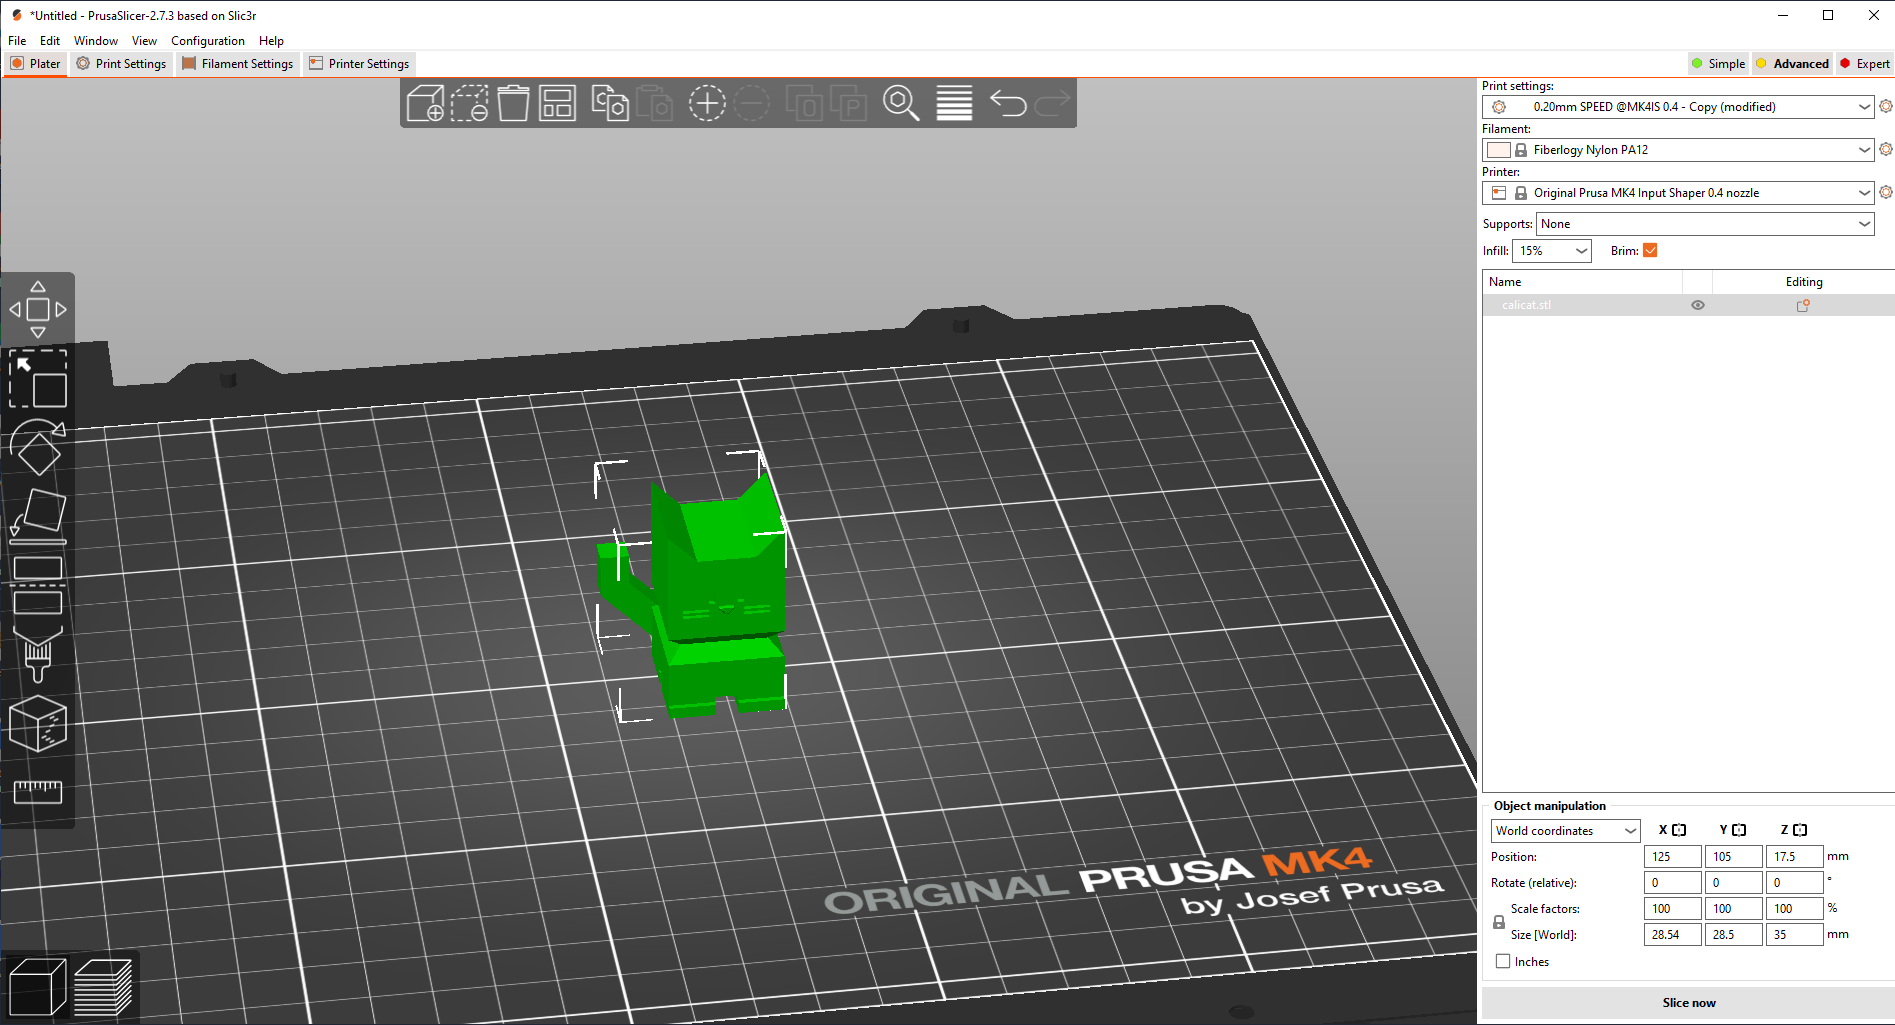Screen dimensions: 1895x1025
Task: Click the Position X input field
Action: (1672, 857)
